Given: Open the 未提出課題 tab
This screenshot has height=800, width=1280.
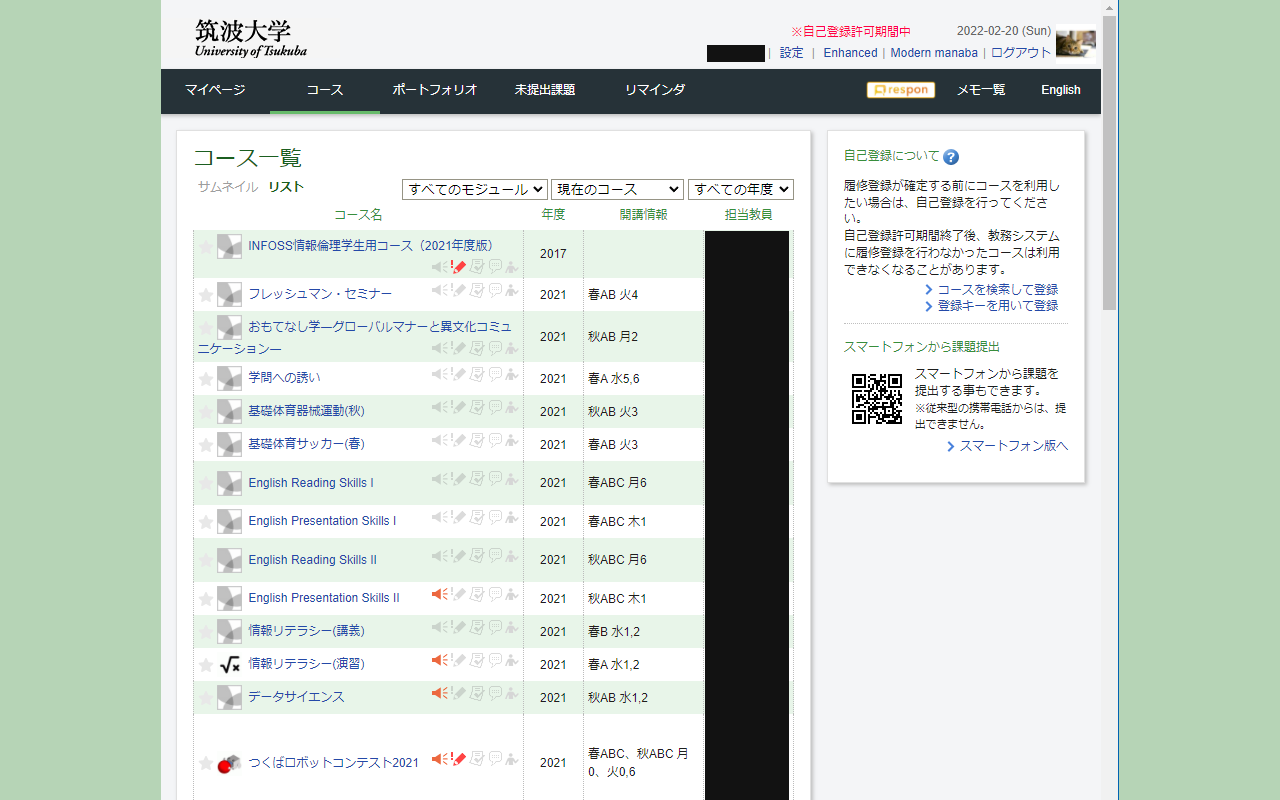Looking at the screenshot, I should tap(544, 90).
